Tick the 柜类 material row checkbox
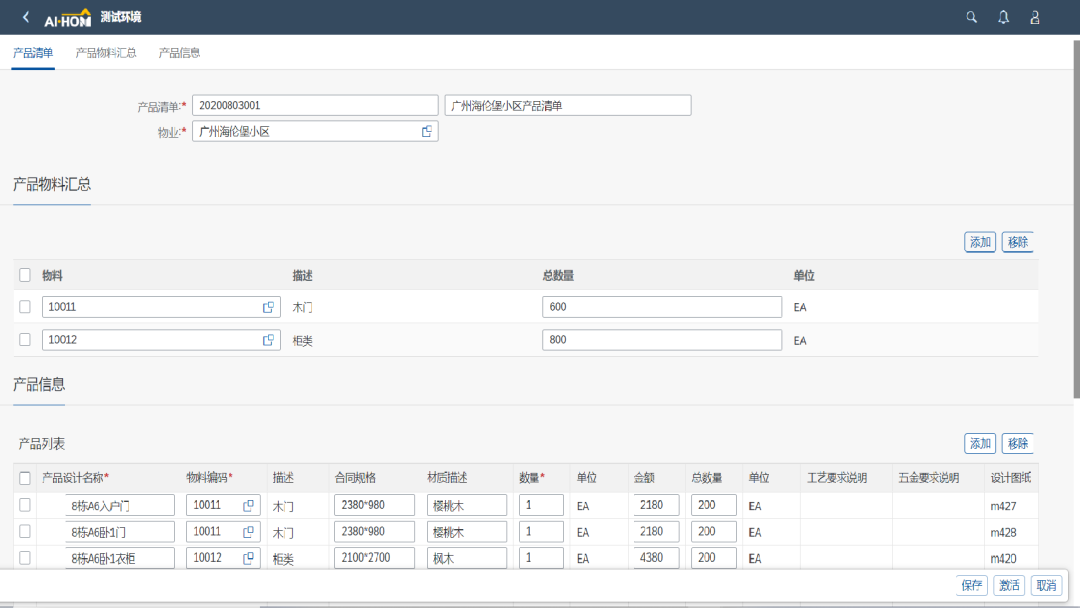 (25, 340)
